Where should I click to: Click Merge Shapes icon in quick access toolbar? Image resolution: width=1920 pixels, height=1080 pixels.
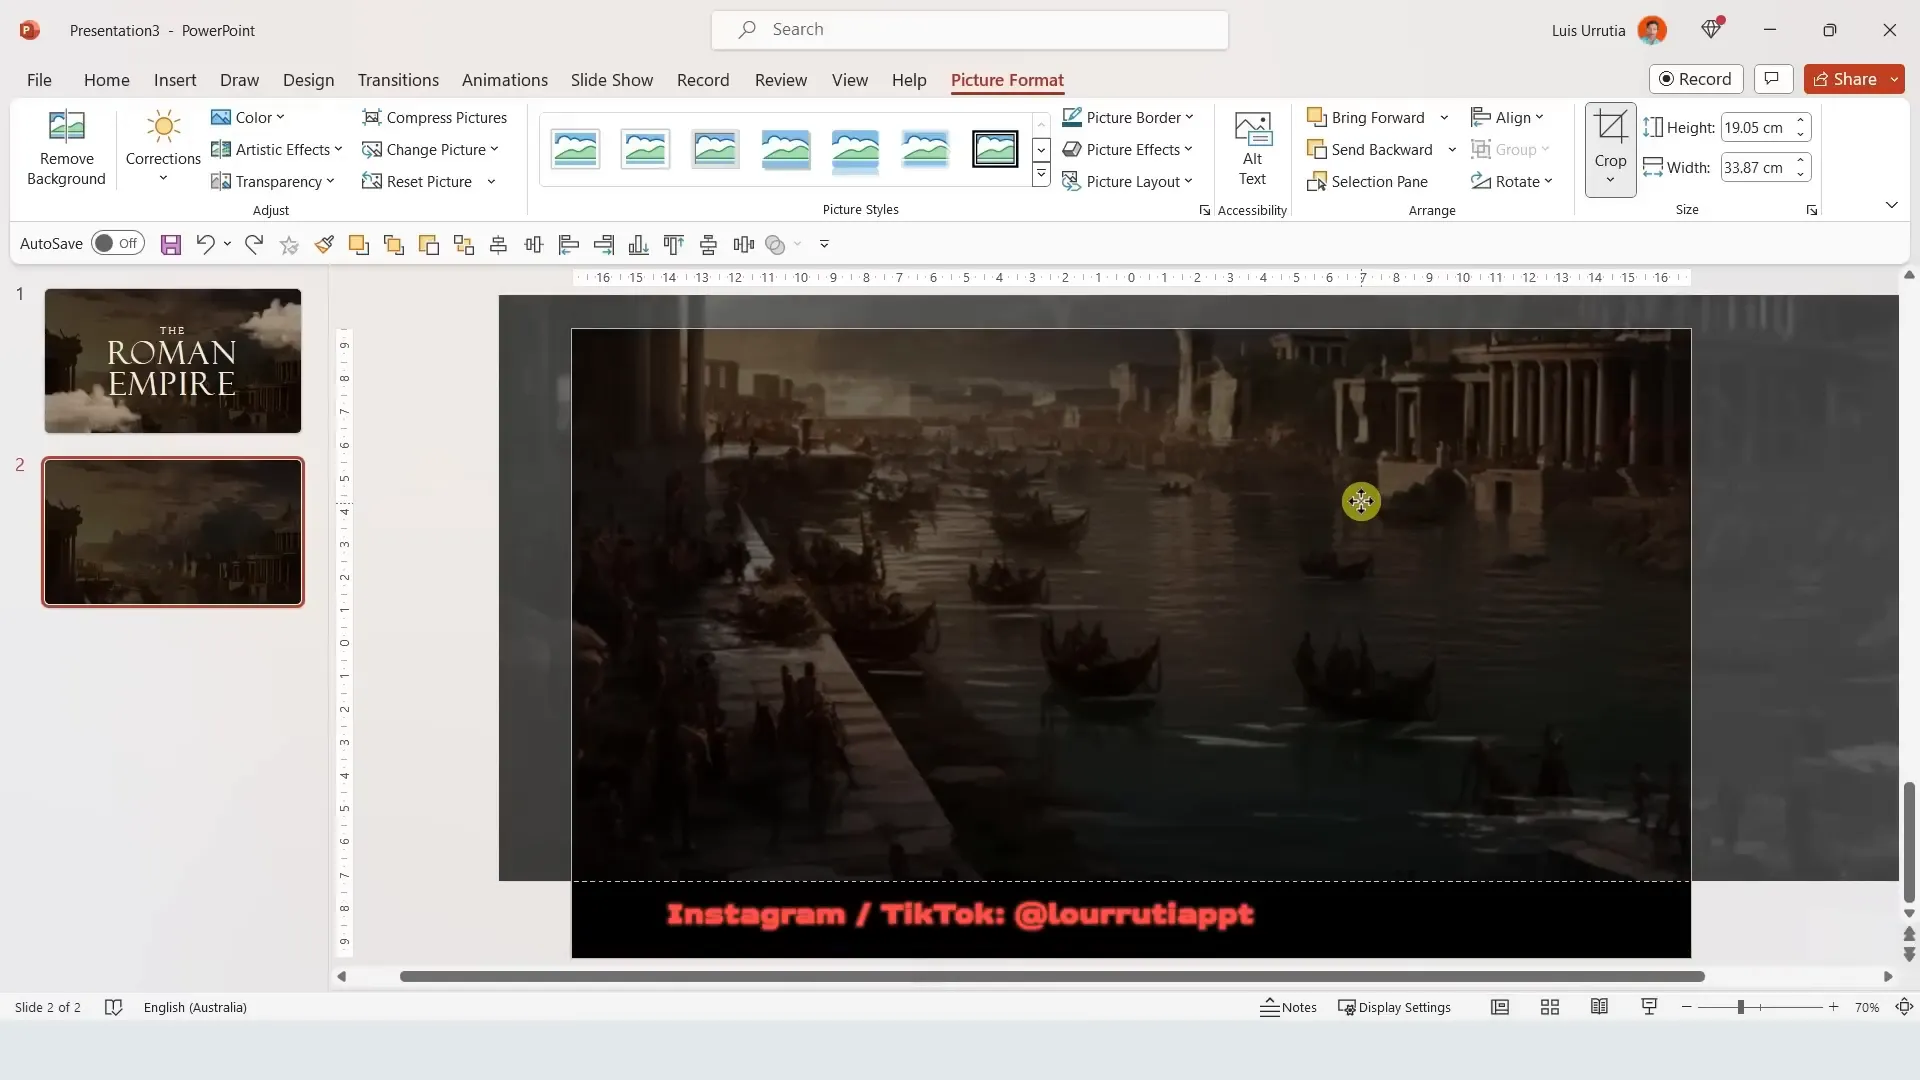775,244
